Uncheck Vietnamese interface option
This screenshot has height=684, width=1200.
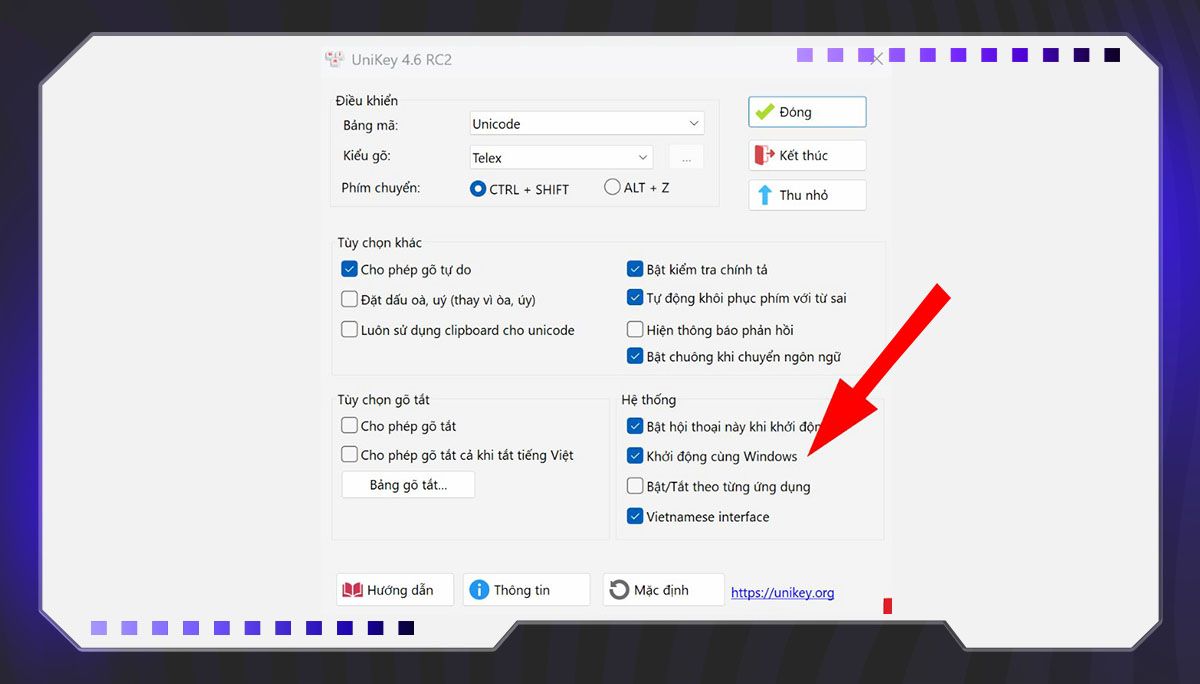click(x=635, y=516)
